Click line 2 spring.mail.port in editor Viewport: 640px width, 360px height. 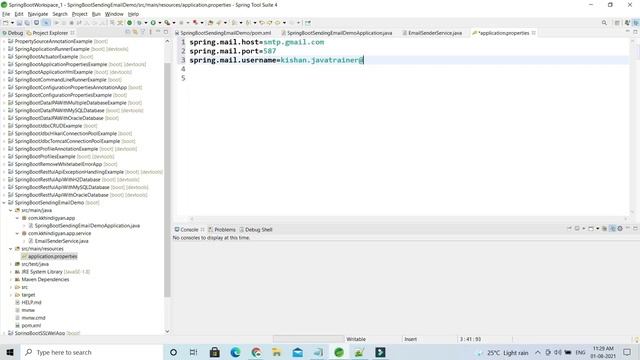tap(233, 51)
